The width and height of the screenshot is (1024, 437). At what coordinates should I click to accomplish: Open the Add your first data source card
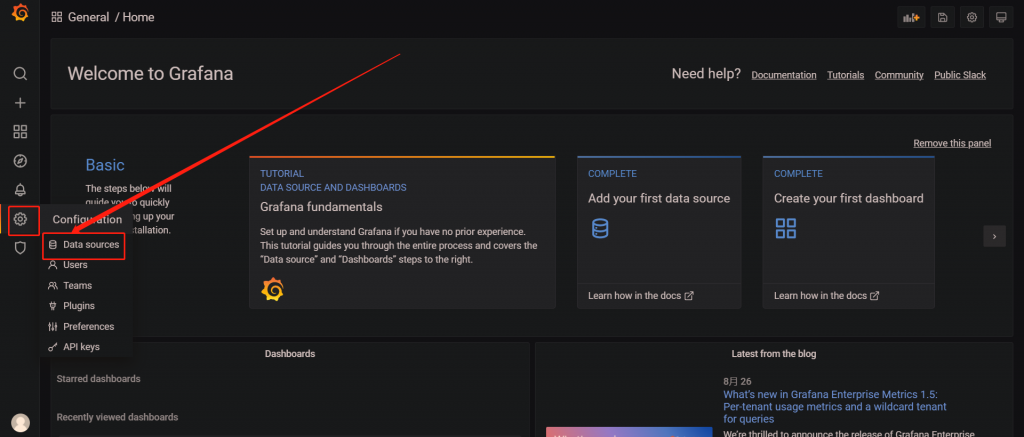(659, 233)
